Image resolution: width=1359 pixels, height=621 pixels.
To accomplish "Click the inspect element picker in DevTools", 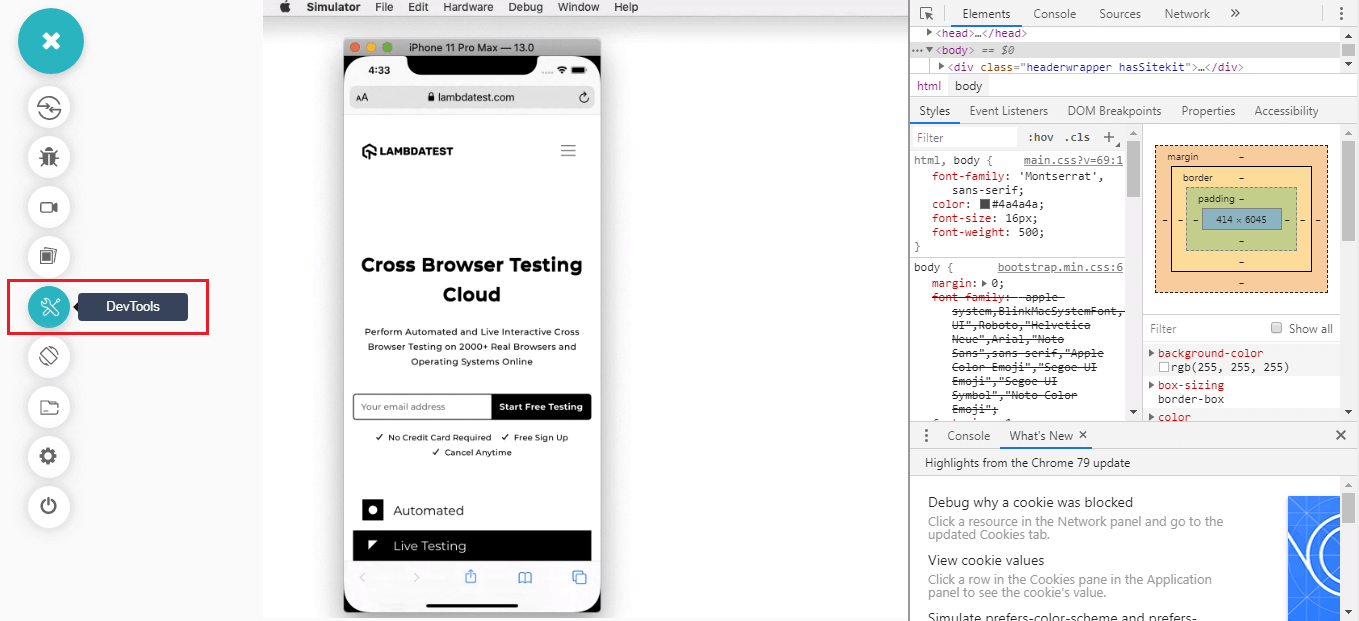I will click(927, 14).
